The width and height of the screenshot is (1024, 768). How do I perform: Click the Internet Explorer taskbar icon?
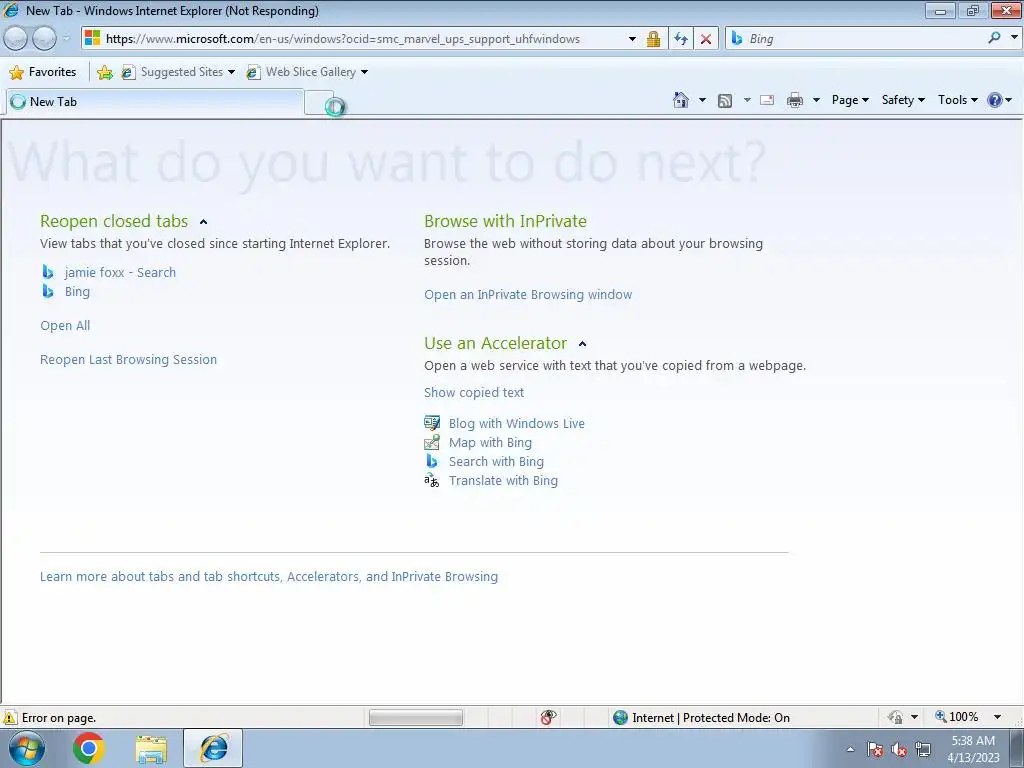(213, 748)
